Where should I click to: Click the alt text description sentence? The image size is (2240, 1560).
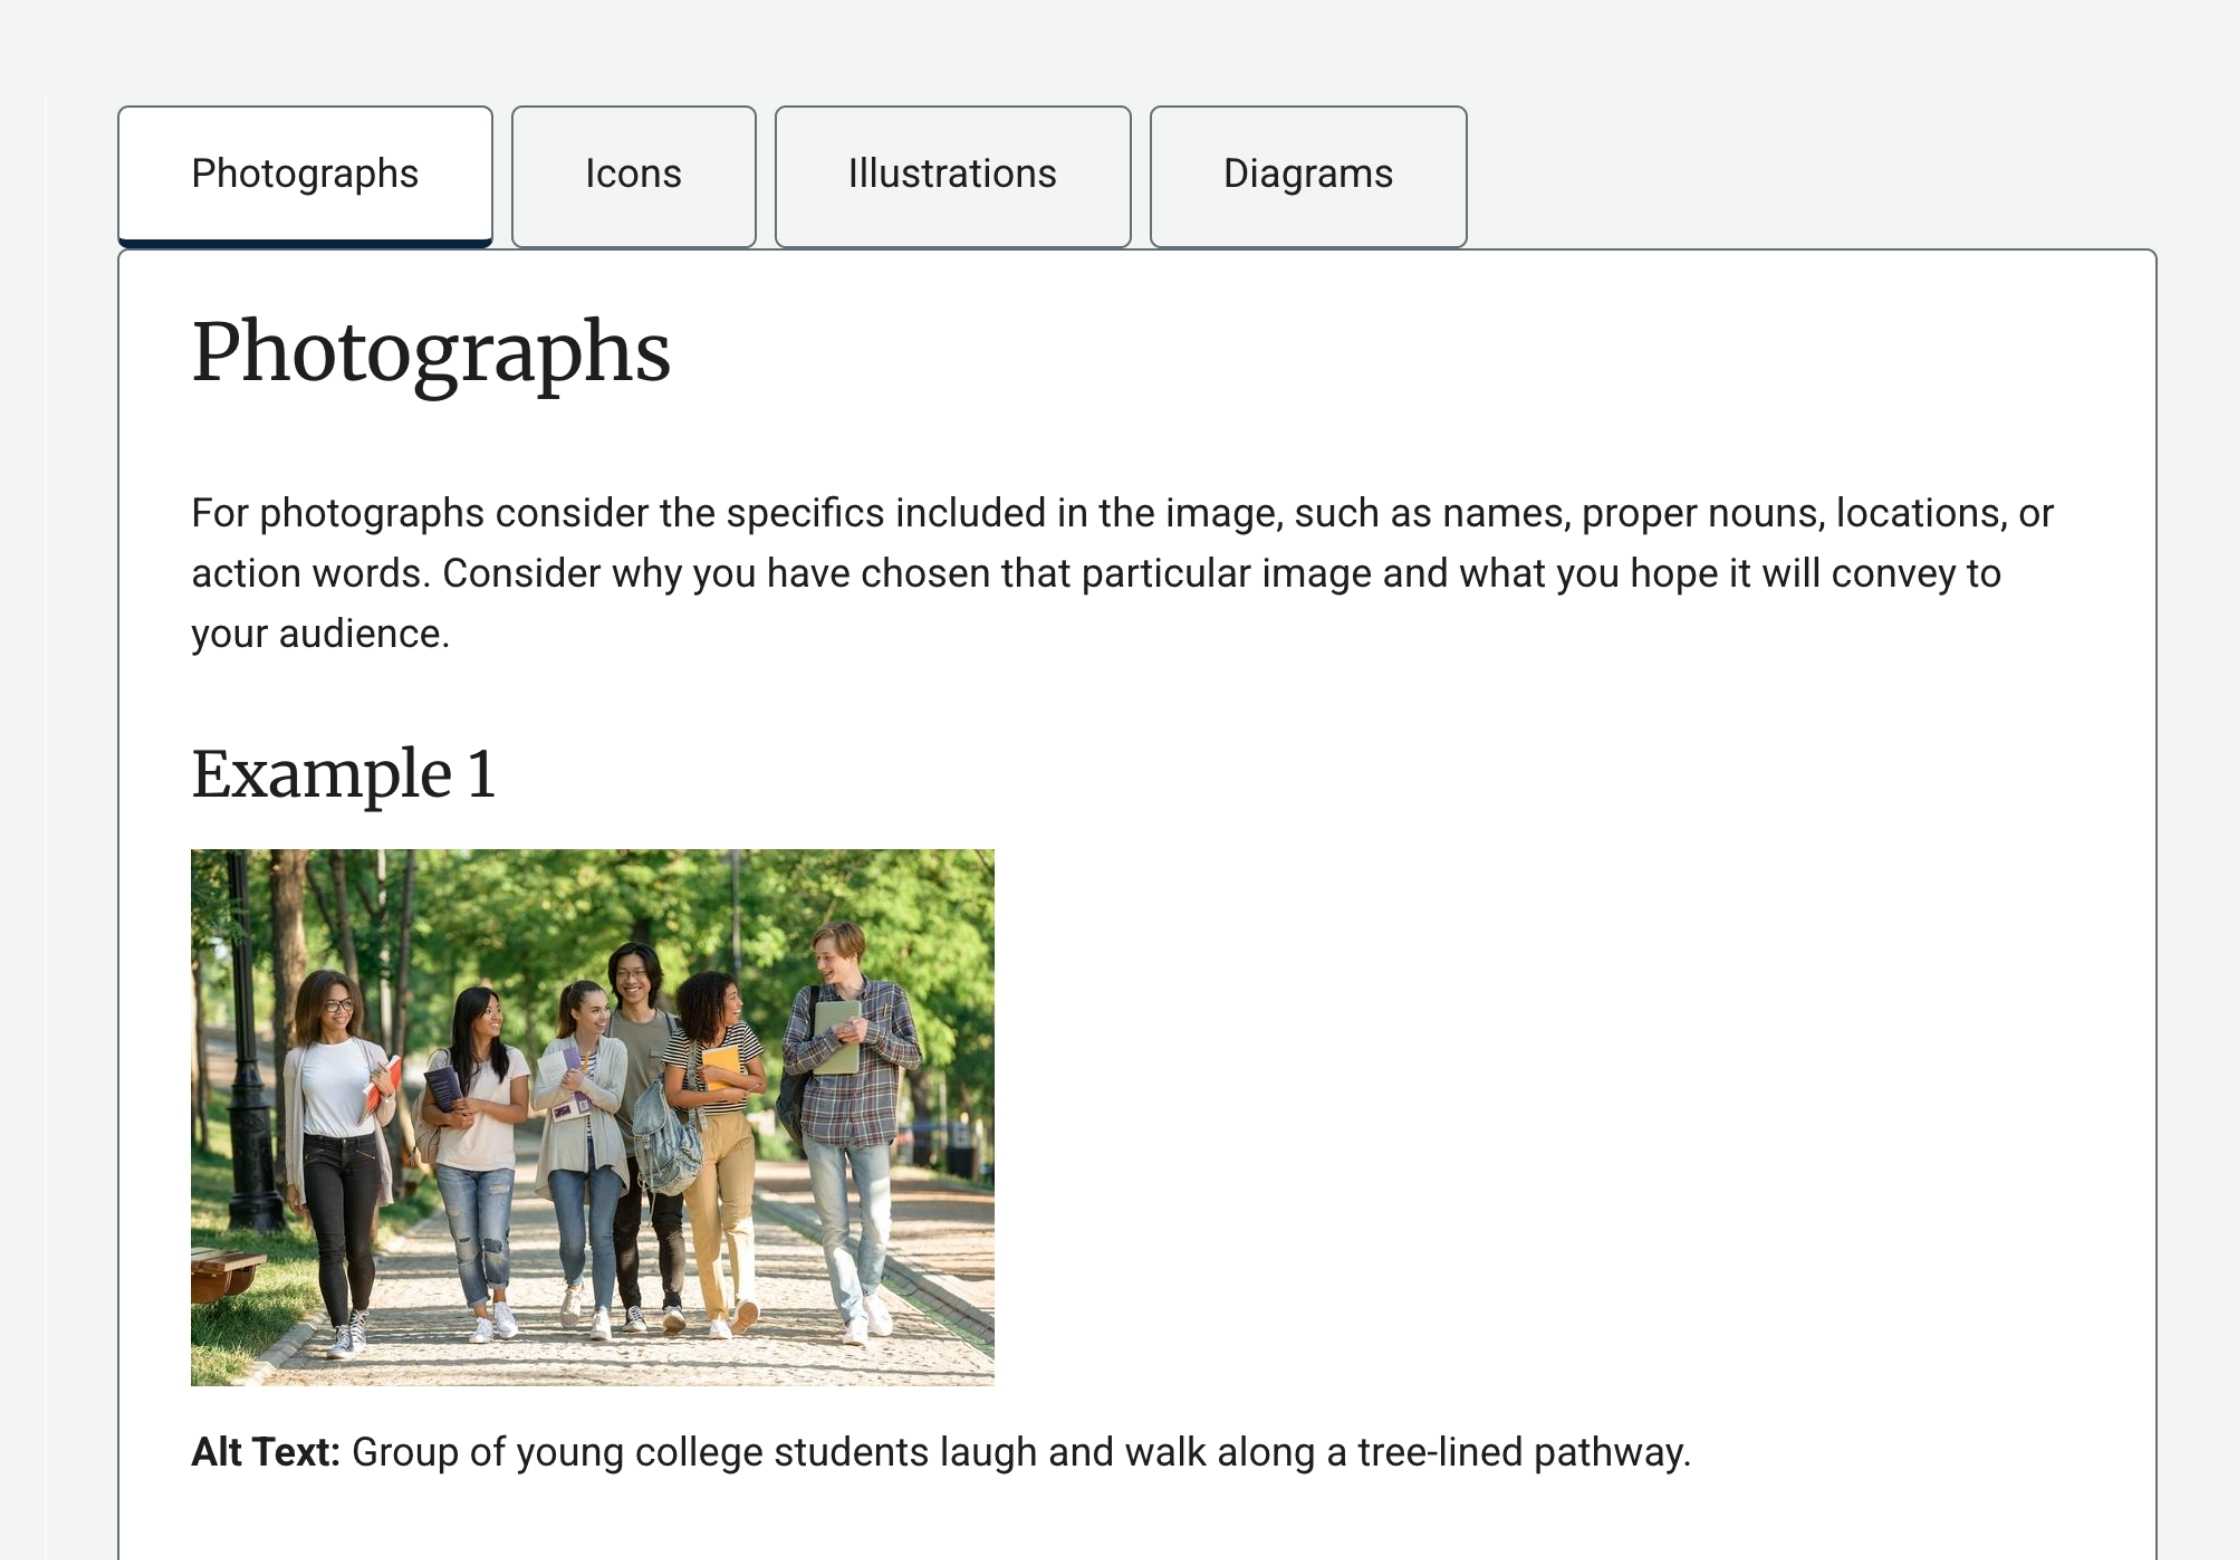point(1020,1452)
